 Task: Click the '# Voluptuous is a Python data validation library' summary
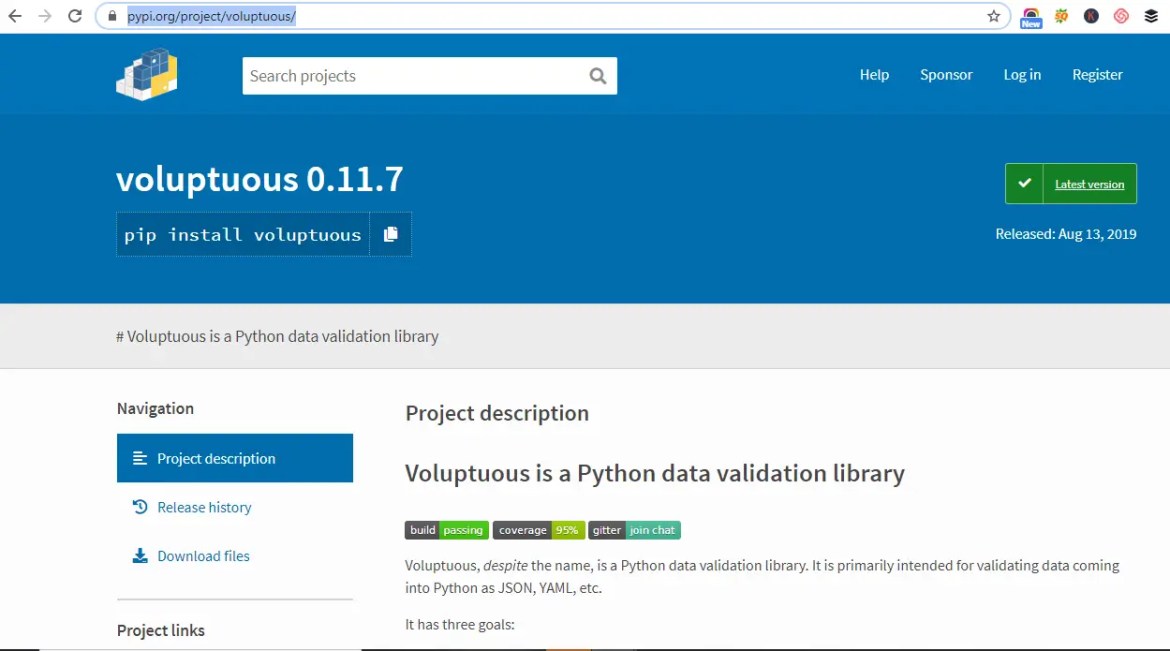click(x=277, y=336)
